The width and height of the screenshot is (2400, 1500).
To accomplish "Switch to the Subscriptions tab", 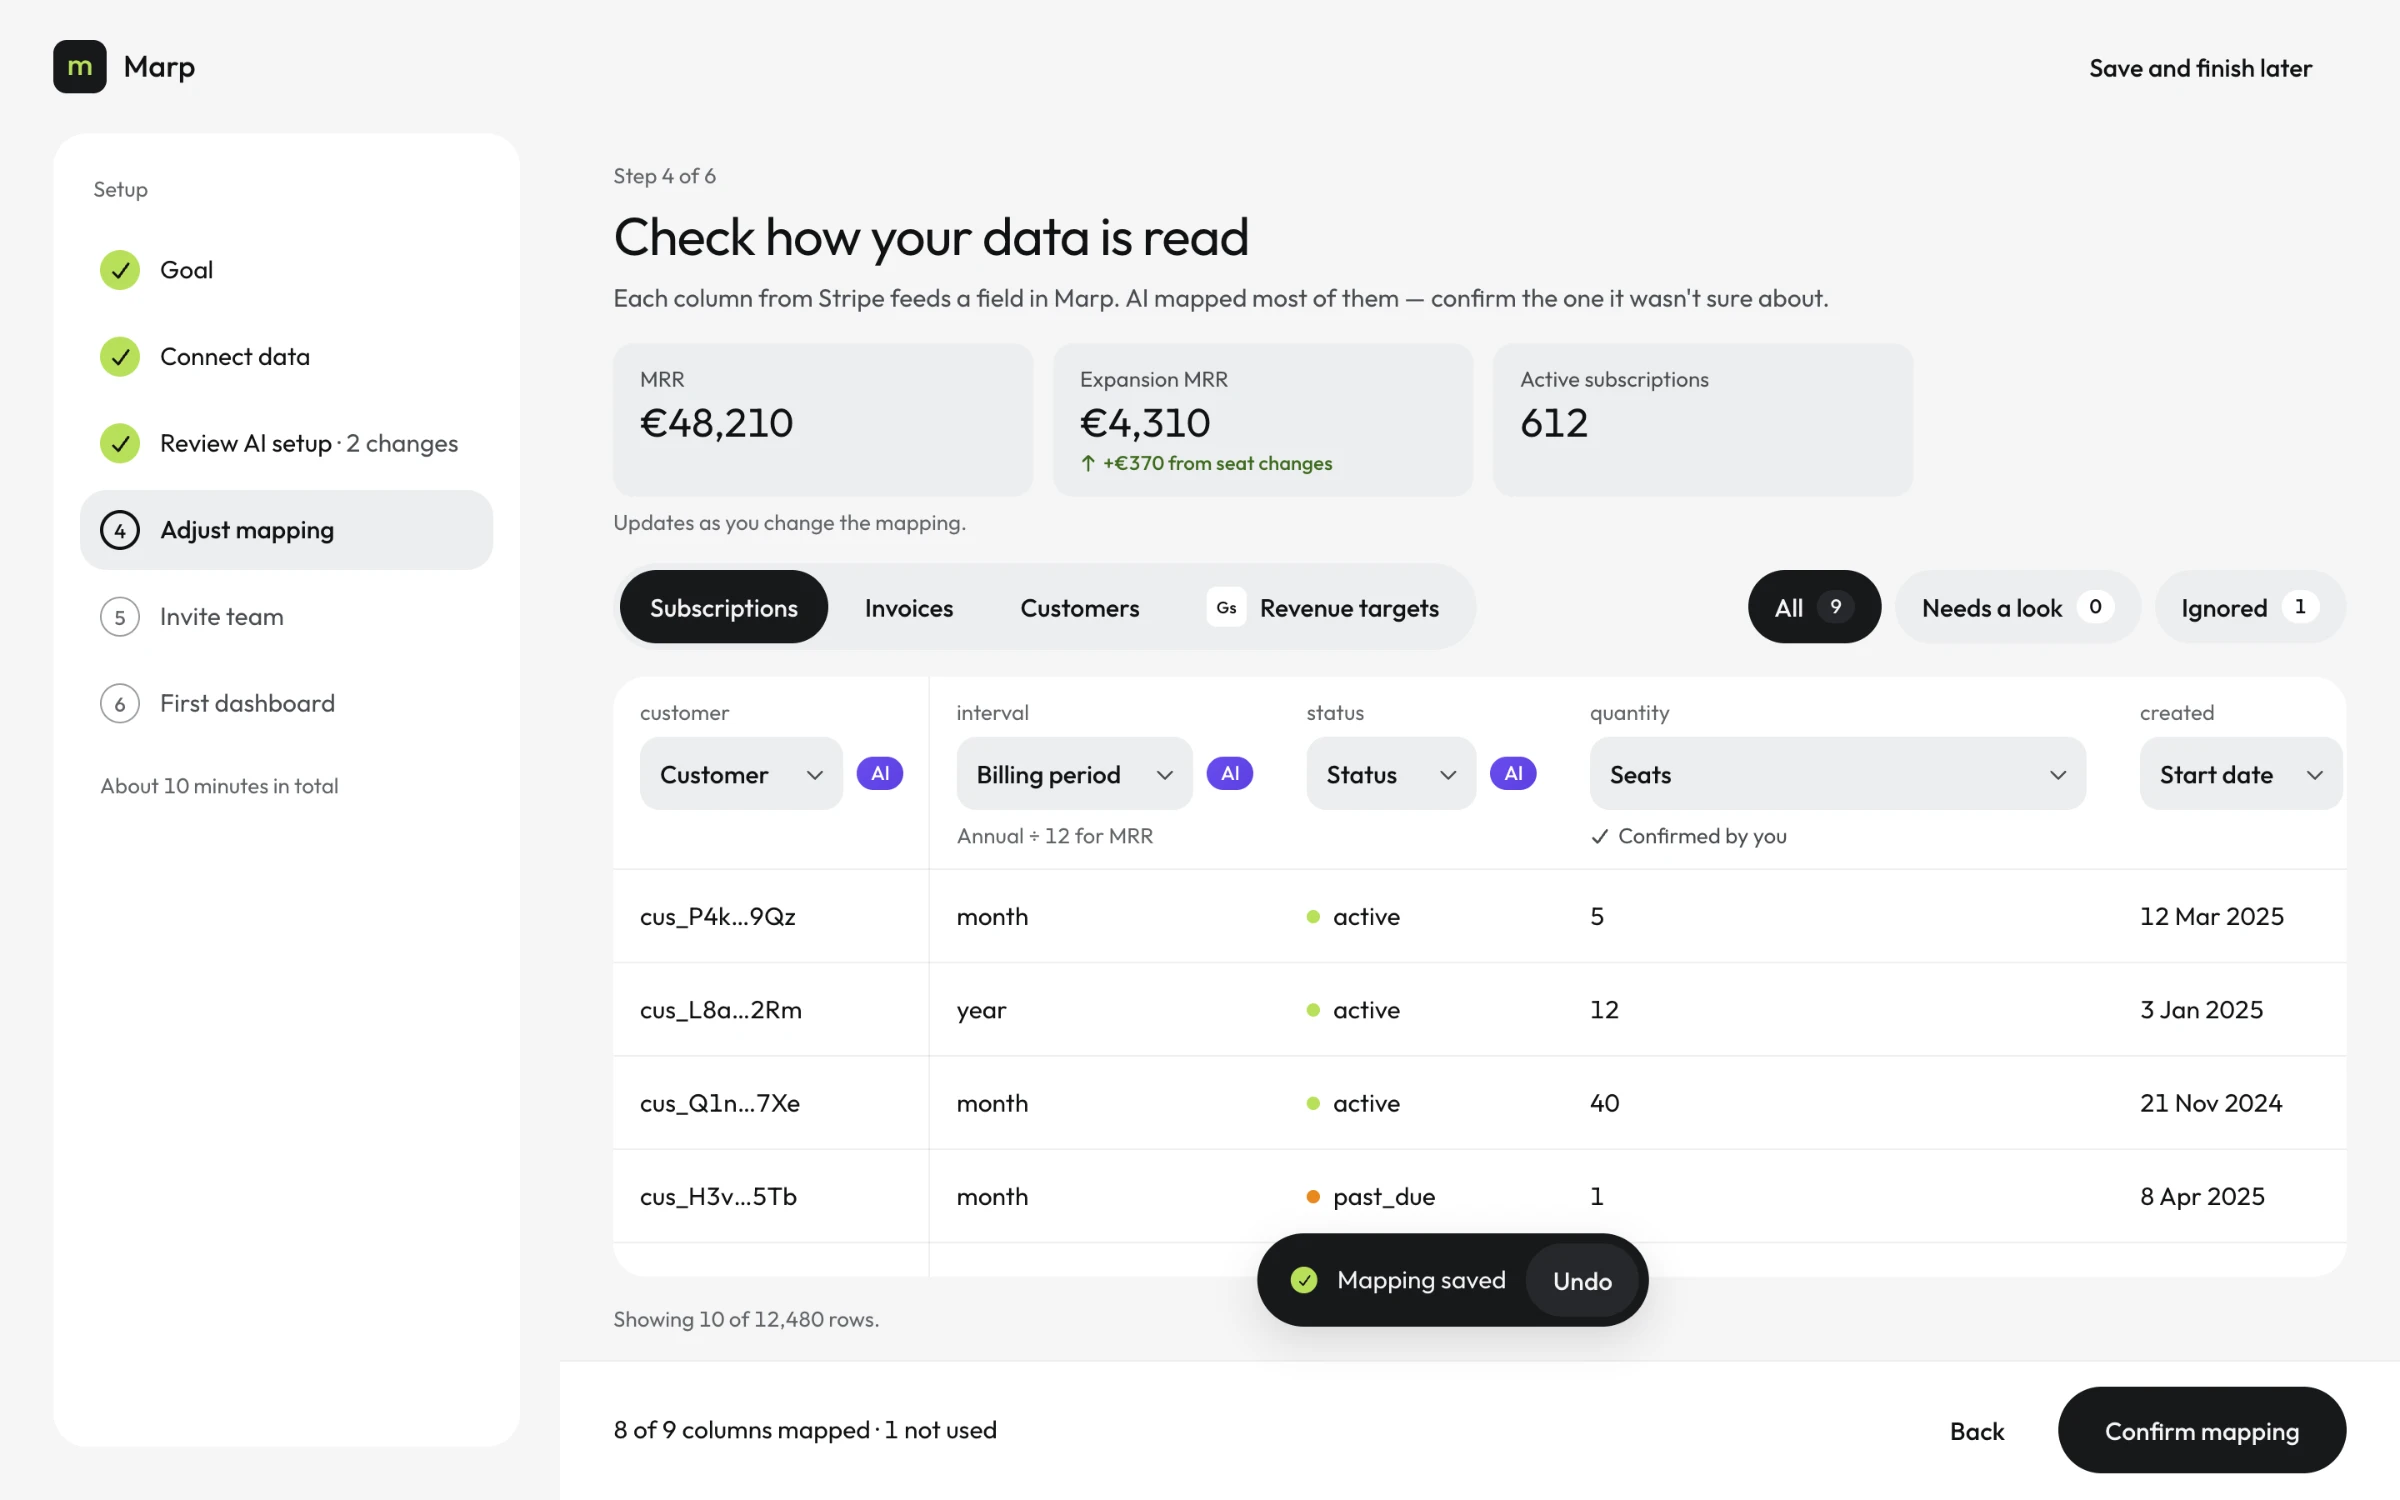I will click(724, 607).
